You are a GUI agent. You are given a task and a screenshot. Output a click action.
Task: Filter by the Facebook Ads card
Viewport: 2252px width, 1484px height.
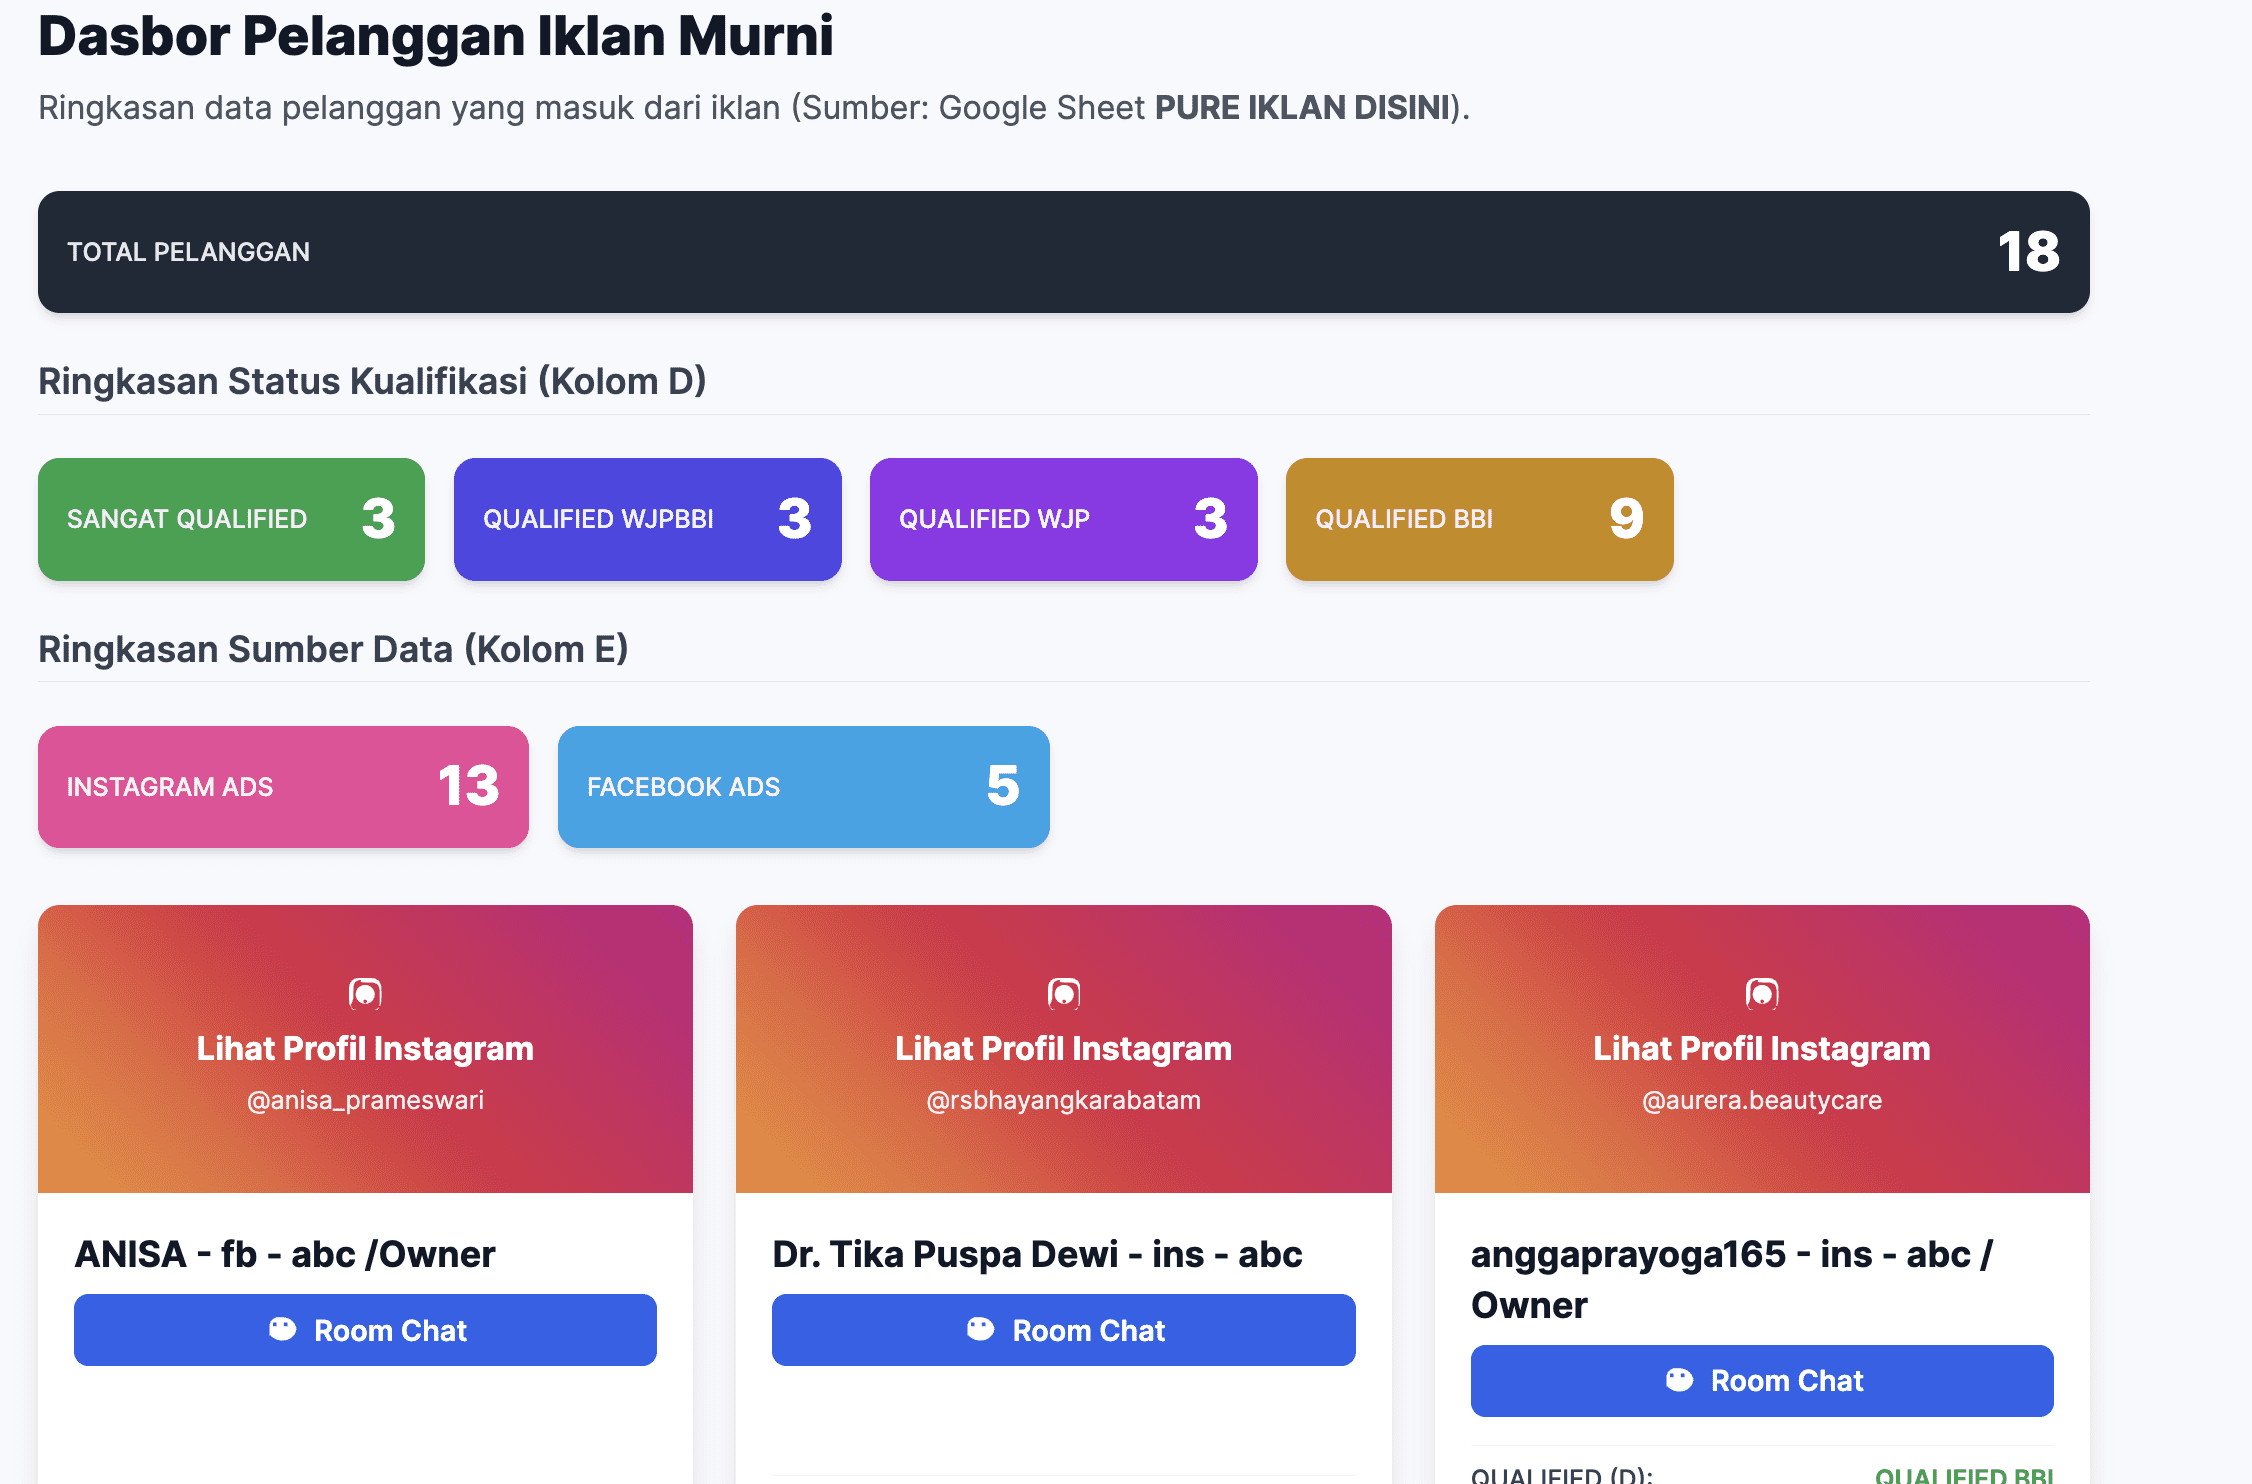click(803, 787)
